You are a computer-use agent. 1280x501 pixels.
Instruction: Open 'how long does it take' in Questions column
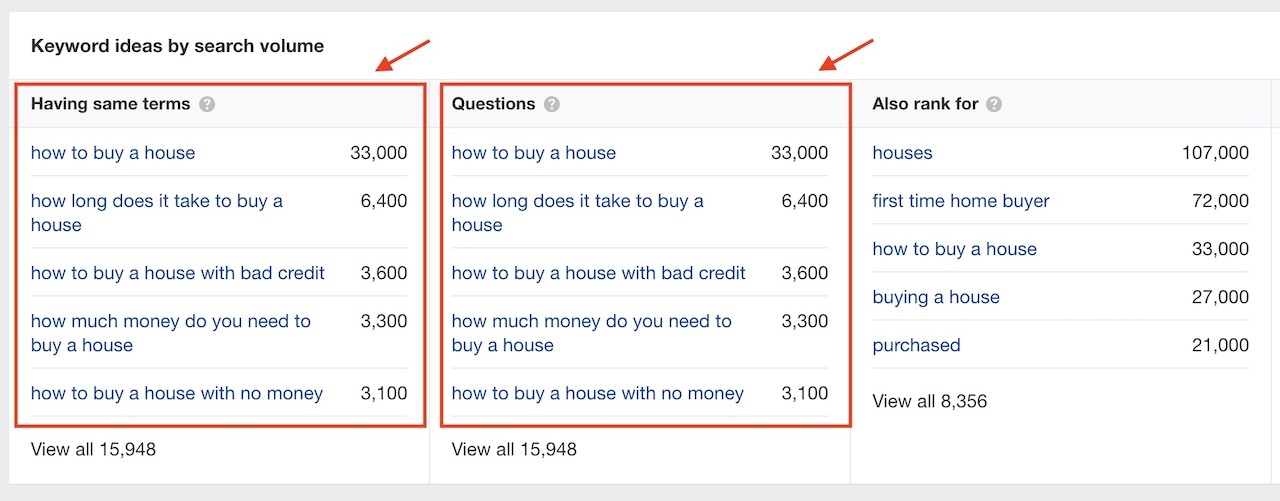tap(578, 213)
